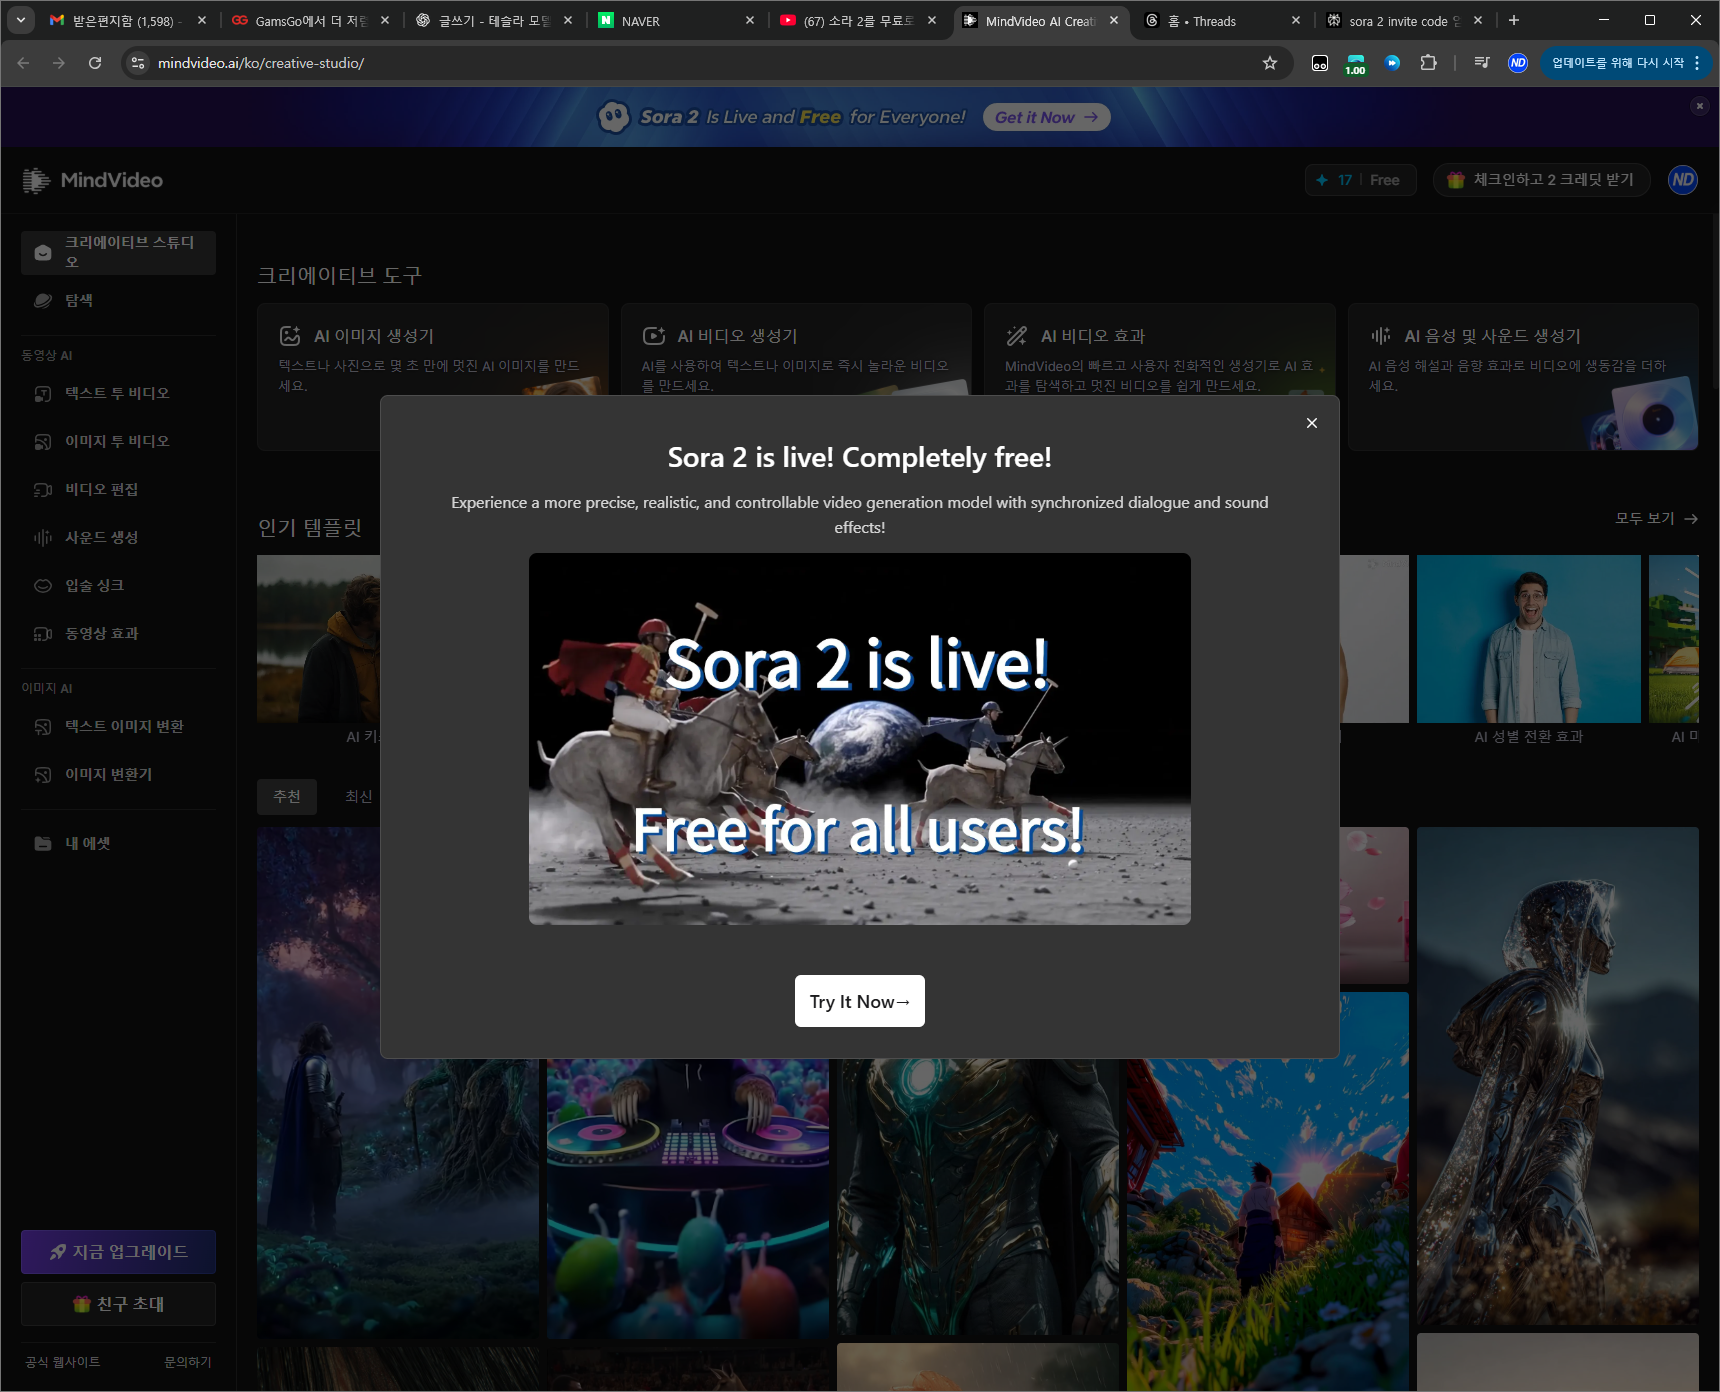Open the media control icon in toolbar
This screenshot has height=1392, width=1720.
click(x=1482, y=63)
